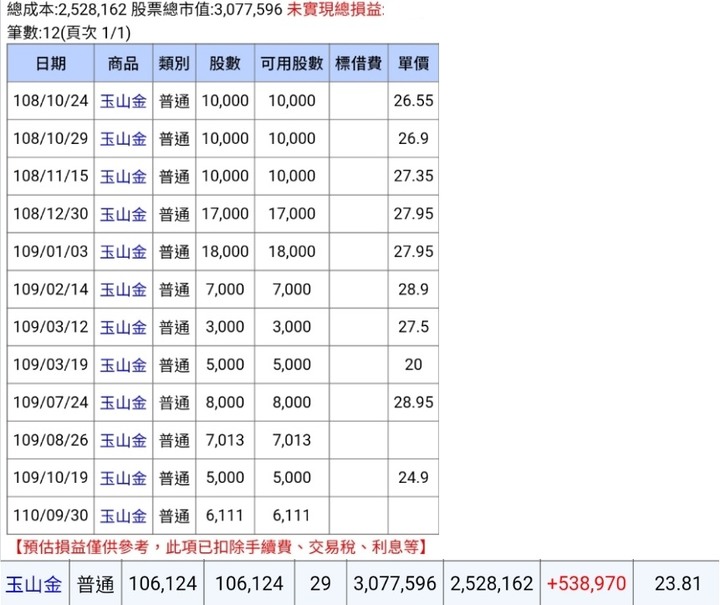Open 玉山金 link in 109/07/24 row

tap(123, 403)
